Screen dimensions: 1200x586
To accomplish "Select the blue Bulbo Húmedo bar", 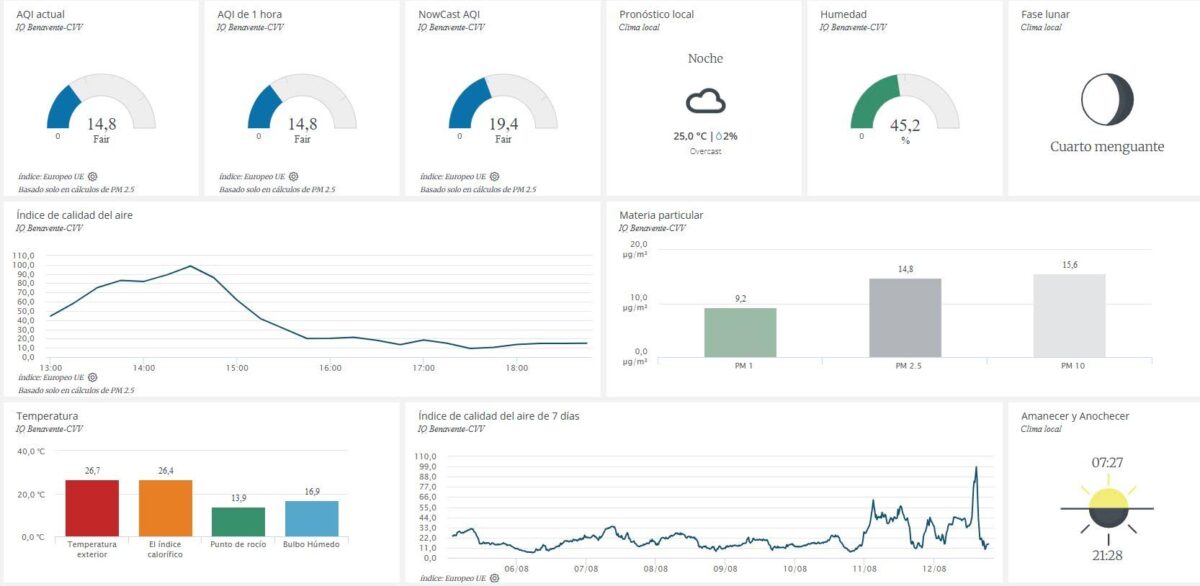I will pyautogui.click(x=312, y=518).
